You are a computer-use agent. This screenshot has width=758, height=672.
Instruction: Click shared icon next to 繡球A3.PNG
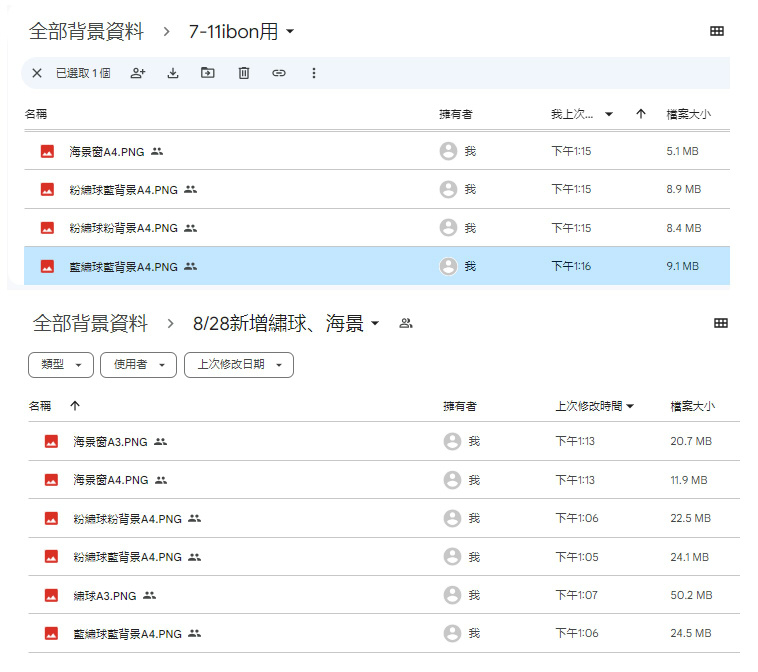click(149, 595)
